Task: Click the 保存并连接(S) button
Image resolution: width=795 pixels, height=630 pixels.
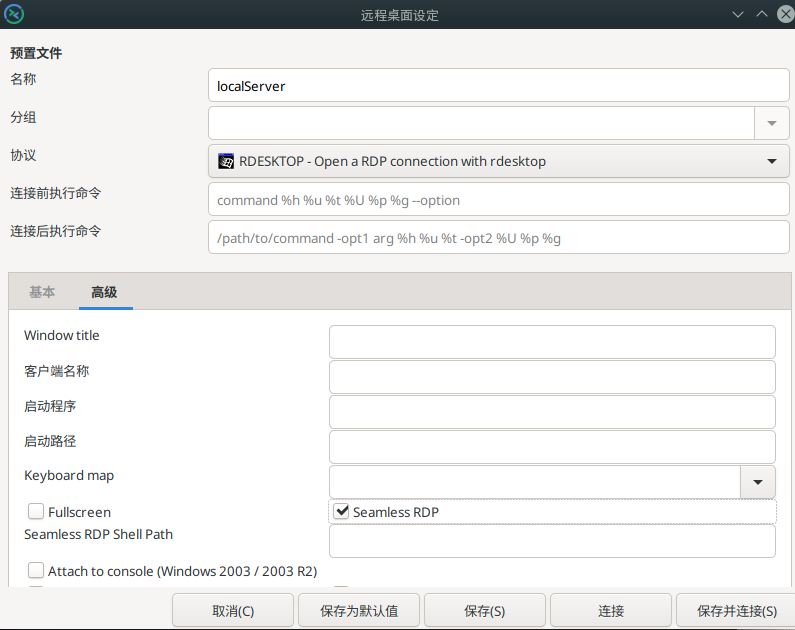Action: [x=736, y=611]
